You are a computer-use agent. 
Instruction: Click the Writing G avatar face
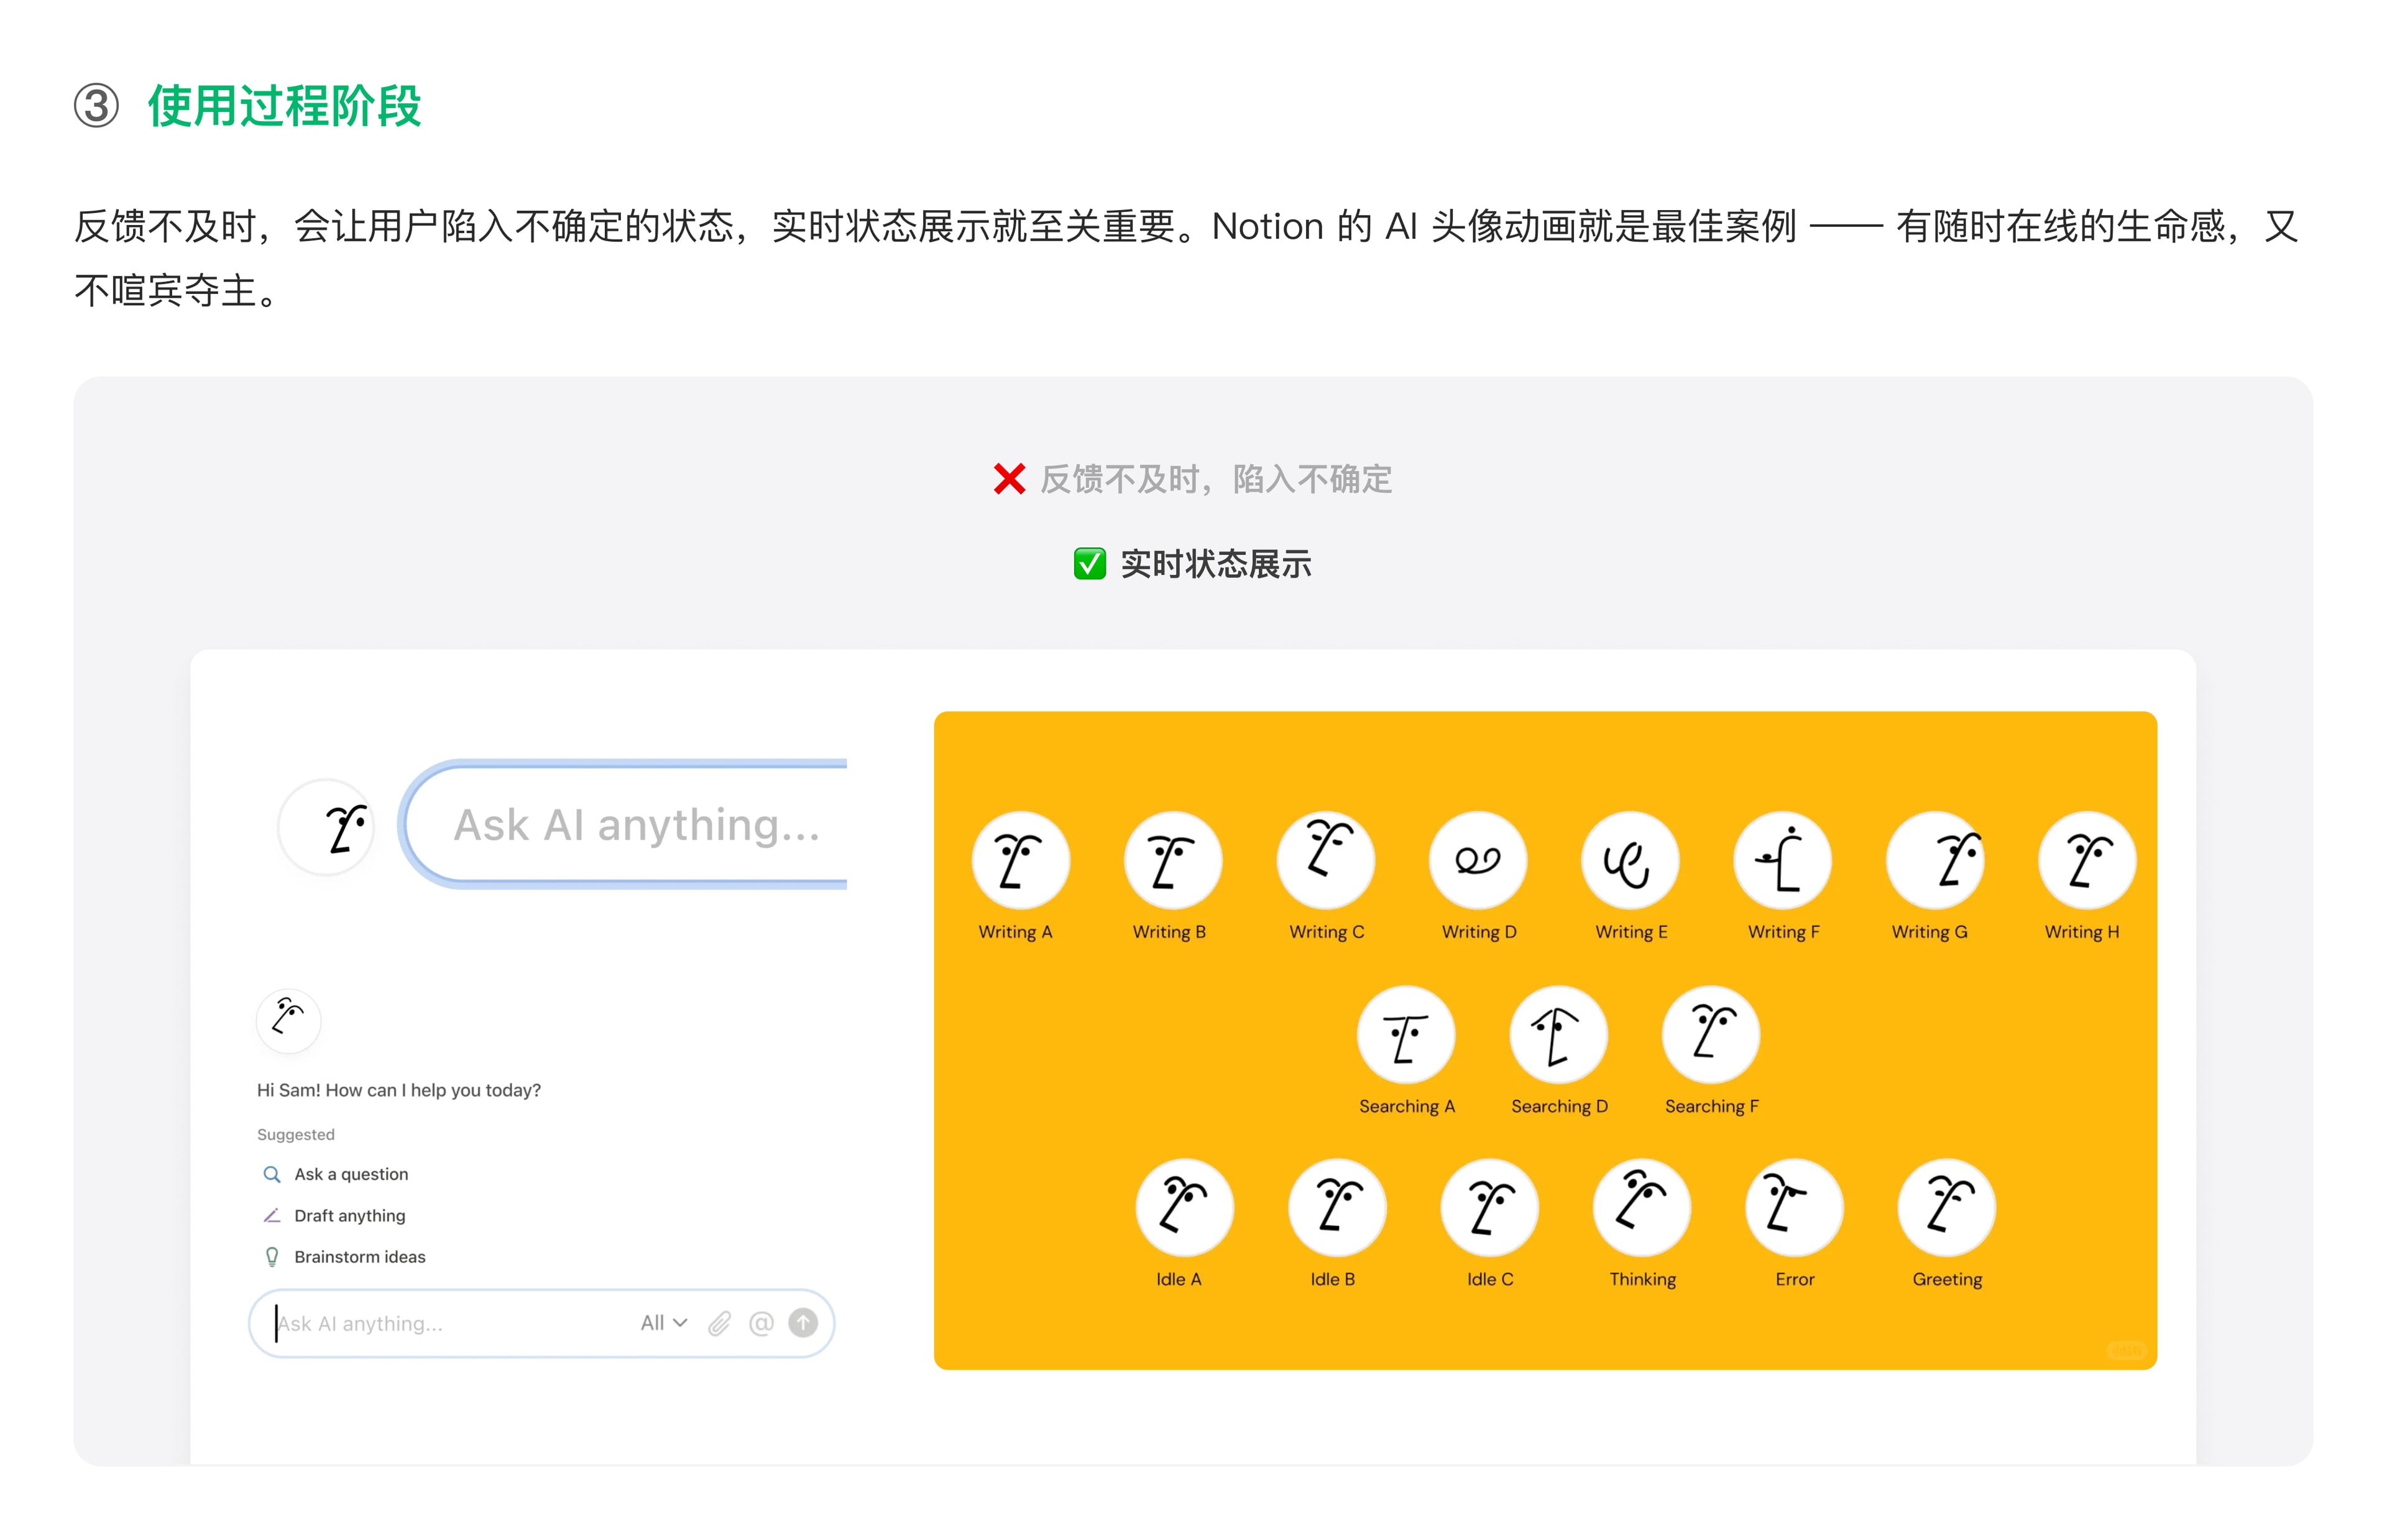tap(1934, 860)
